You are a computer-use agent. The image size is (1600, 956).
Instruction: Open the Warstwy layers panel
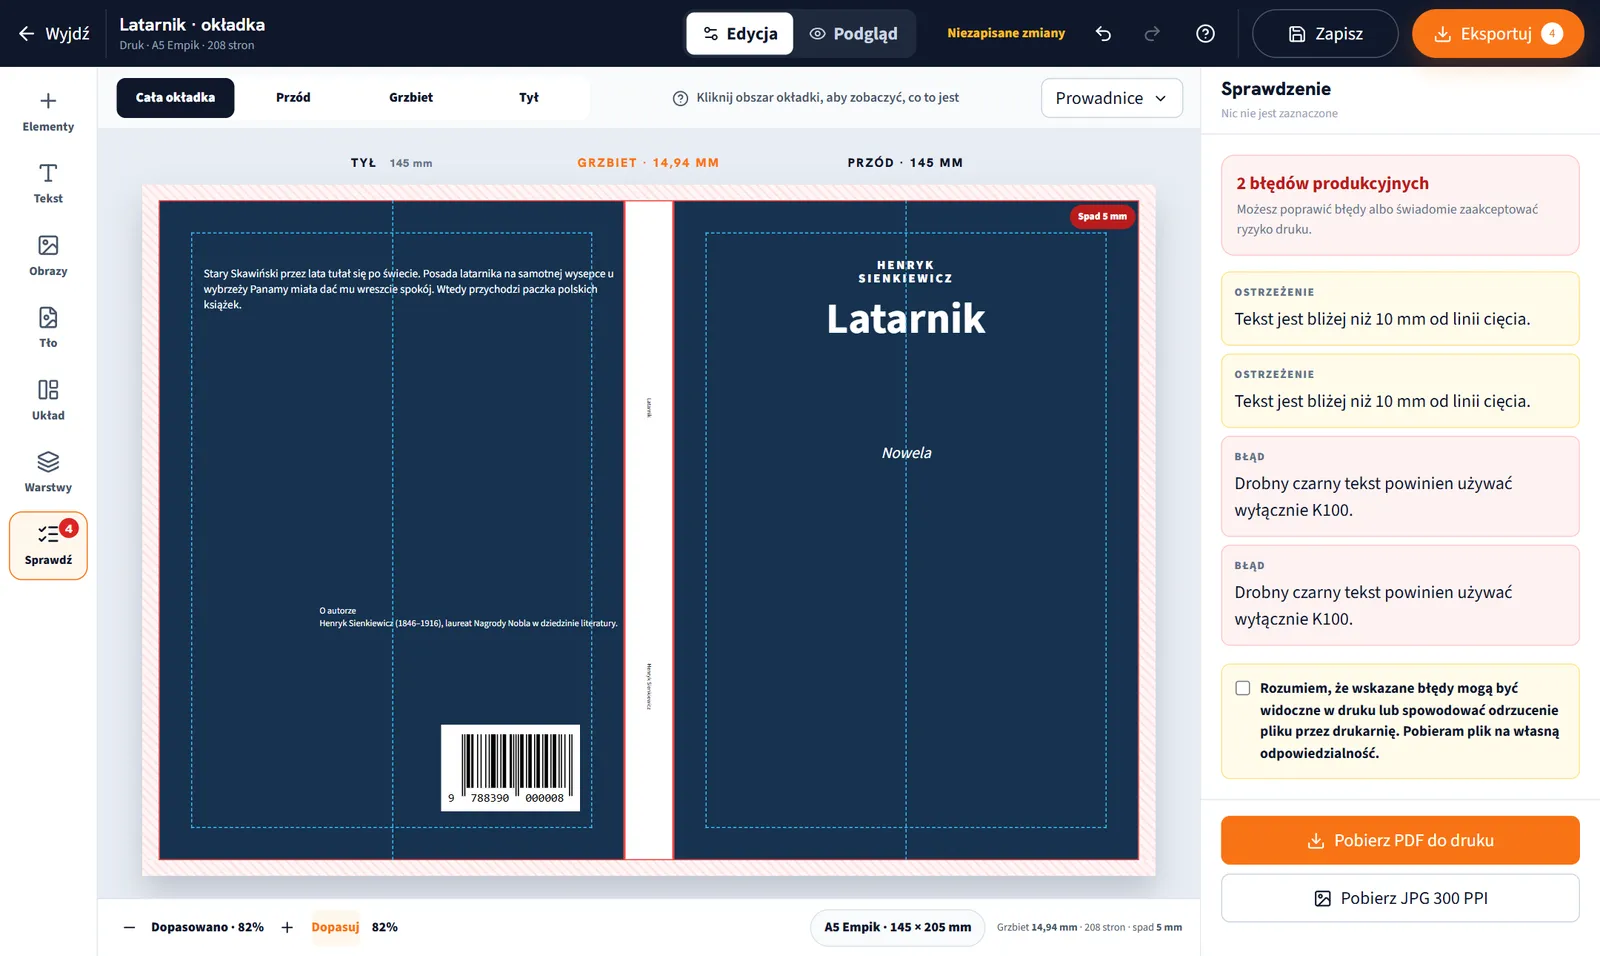(48, 473)
